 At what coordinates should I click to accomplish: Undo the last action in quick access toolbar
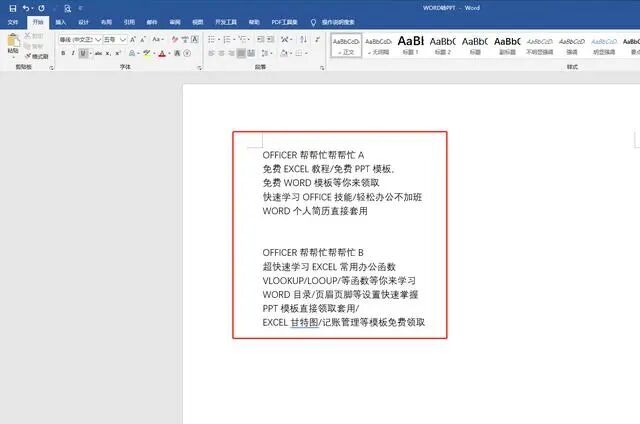[x=26, y=8]
